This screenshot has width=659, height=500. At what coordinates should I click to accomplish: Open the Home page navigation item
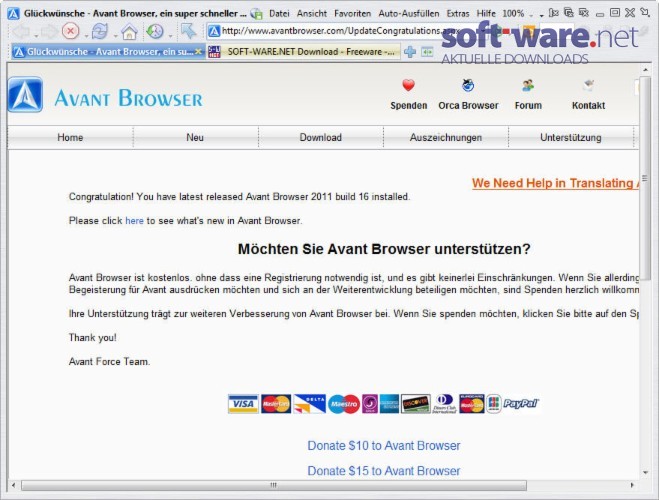pyautogui.click(x=70, y=137)
